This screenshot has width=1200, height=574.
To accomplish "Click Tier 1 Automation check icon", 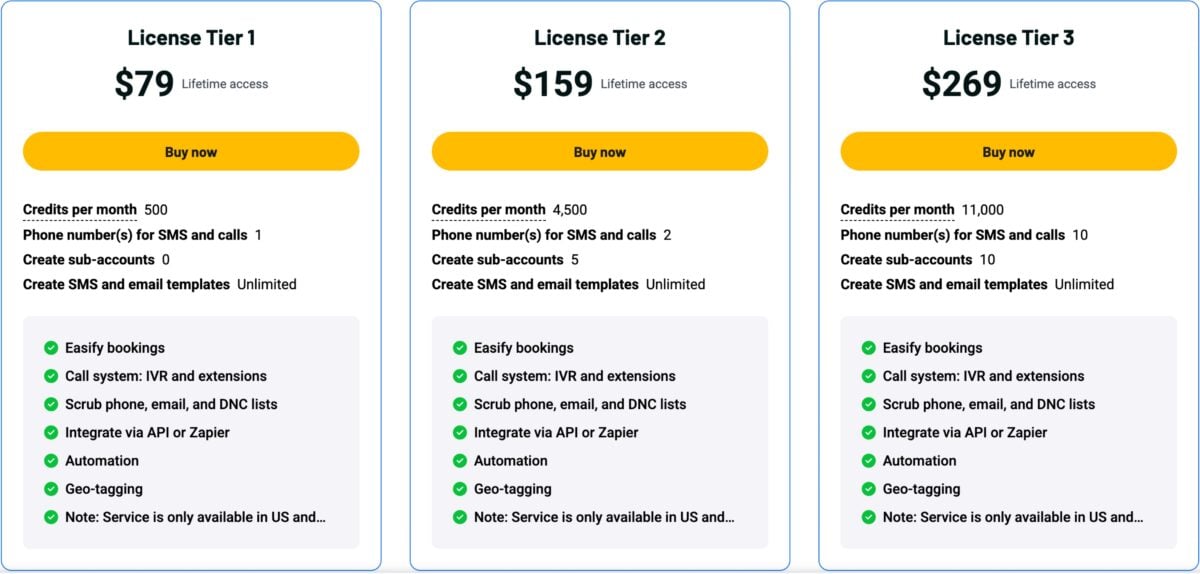I will 51,461.
